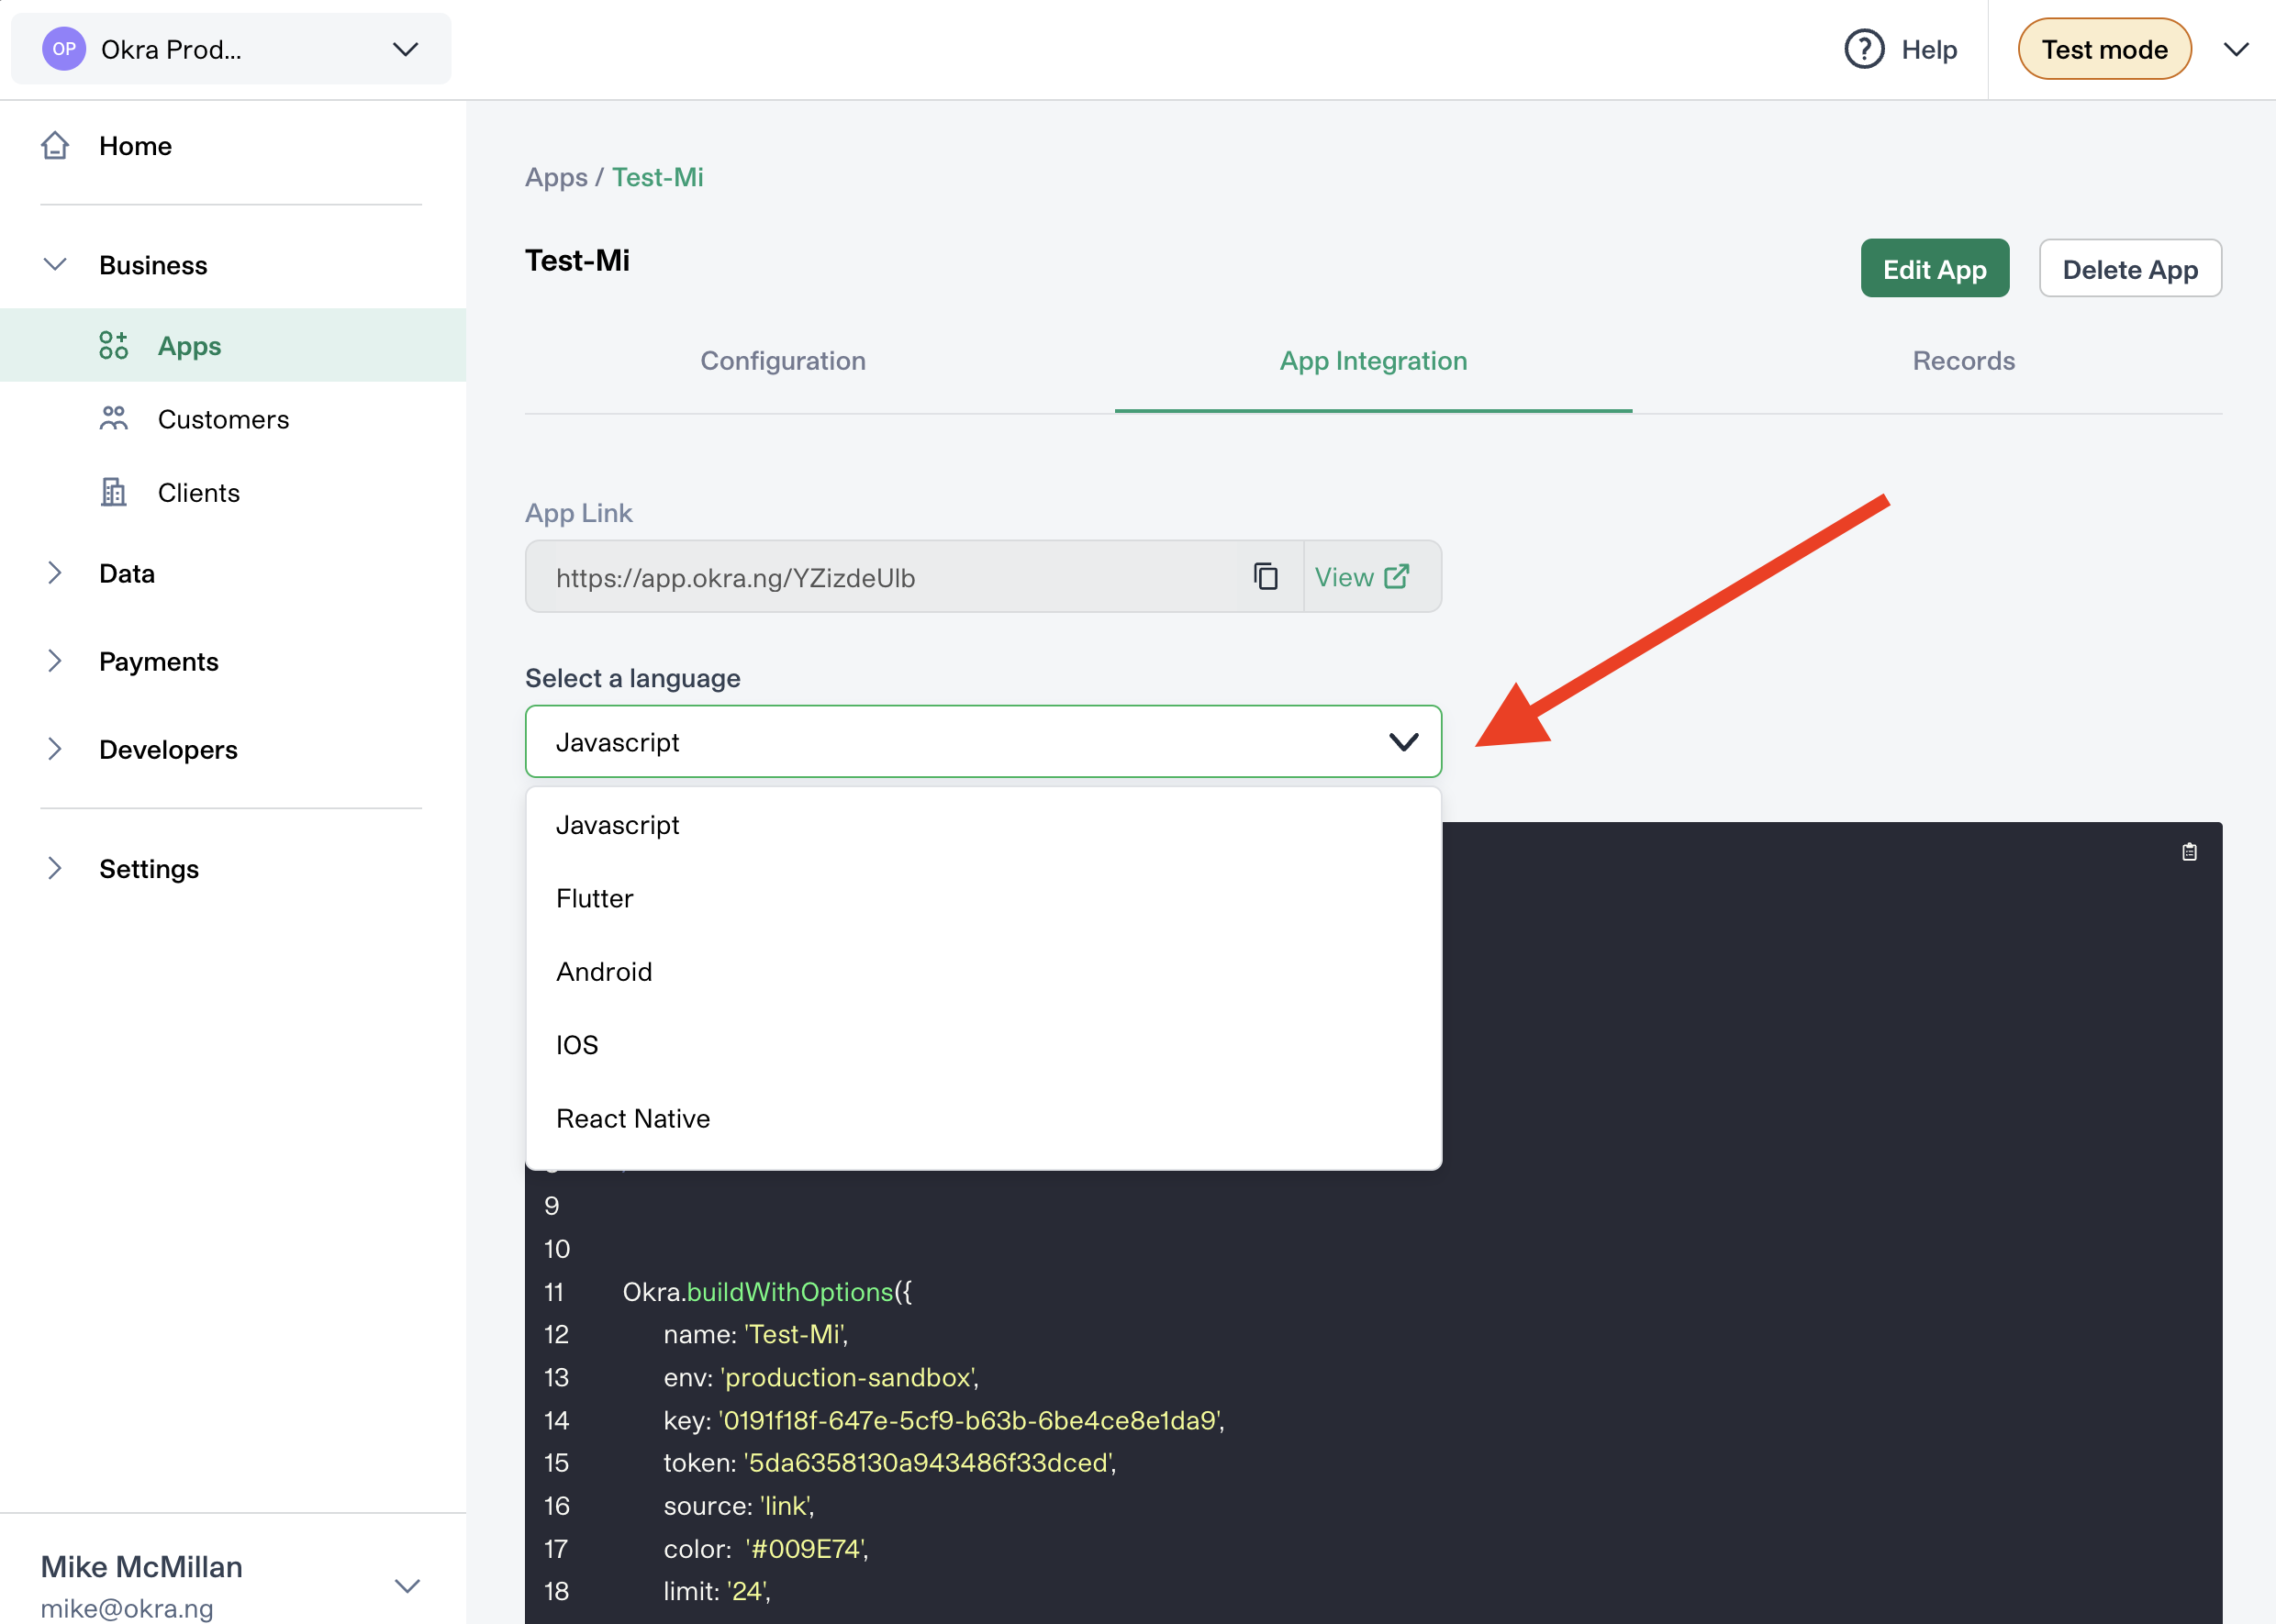The width and height of the screenshot is (2276, 1624).
Task: Go to Home in sidebar
Action: coord(135,146)
